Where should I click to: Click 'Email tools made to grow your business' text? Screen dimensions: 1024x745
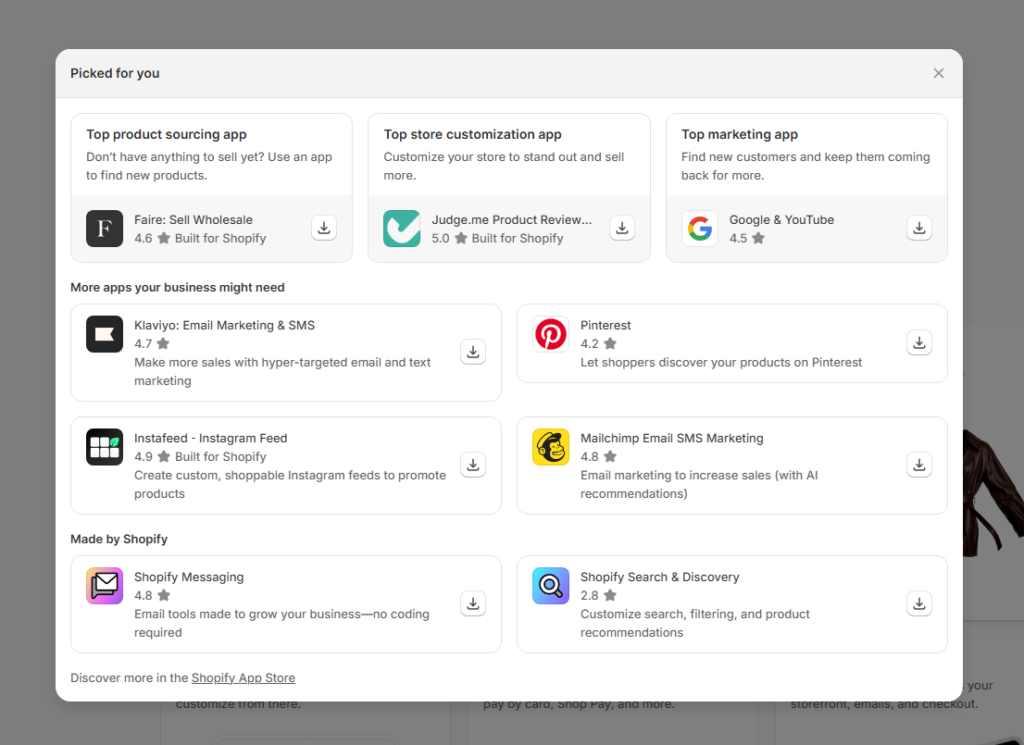281,624
